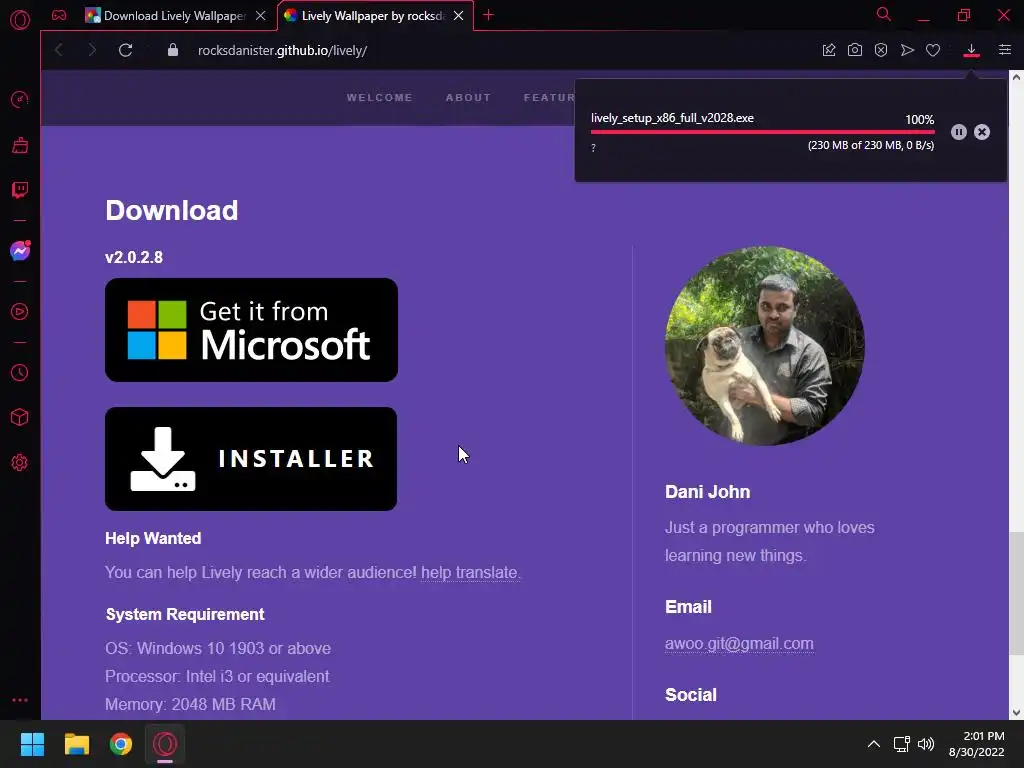1024x768 pixels.
Task: Click the My Flow send icon
Action: coord(907,50)
